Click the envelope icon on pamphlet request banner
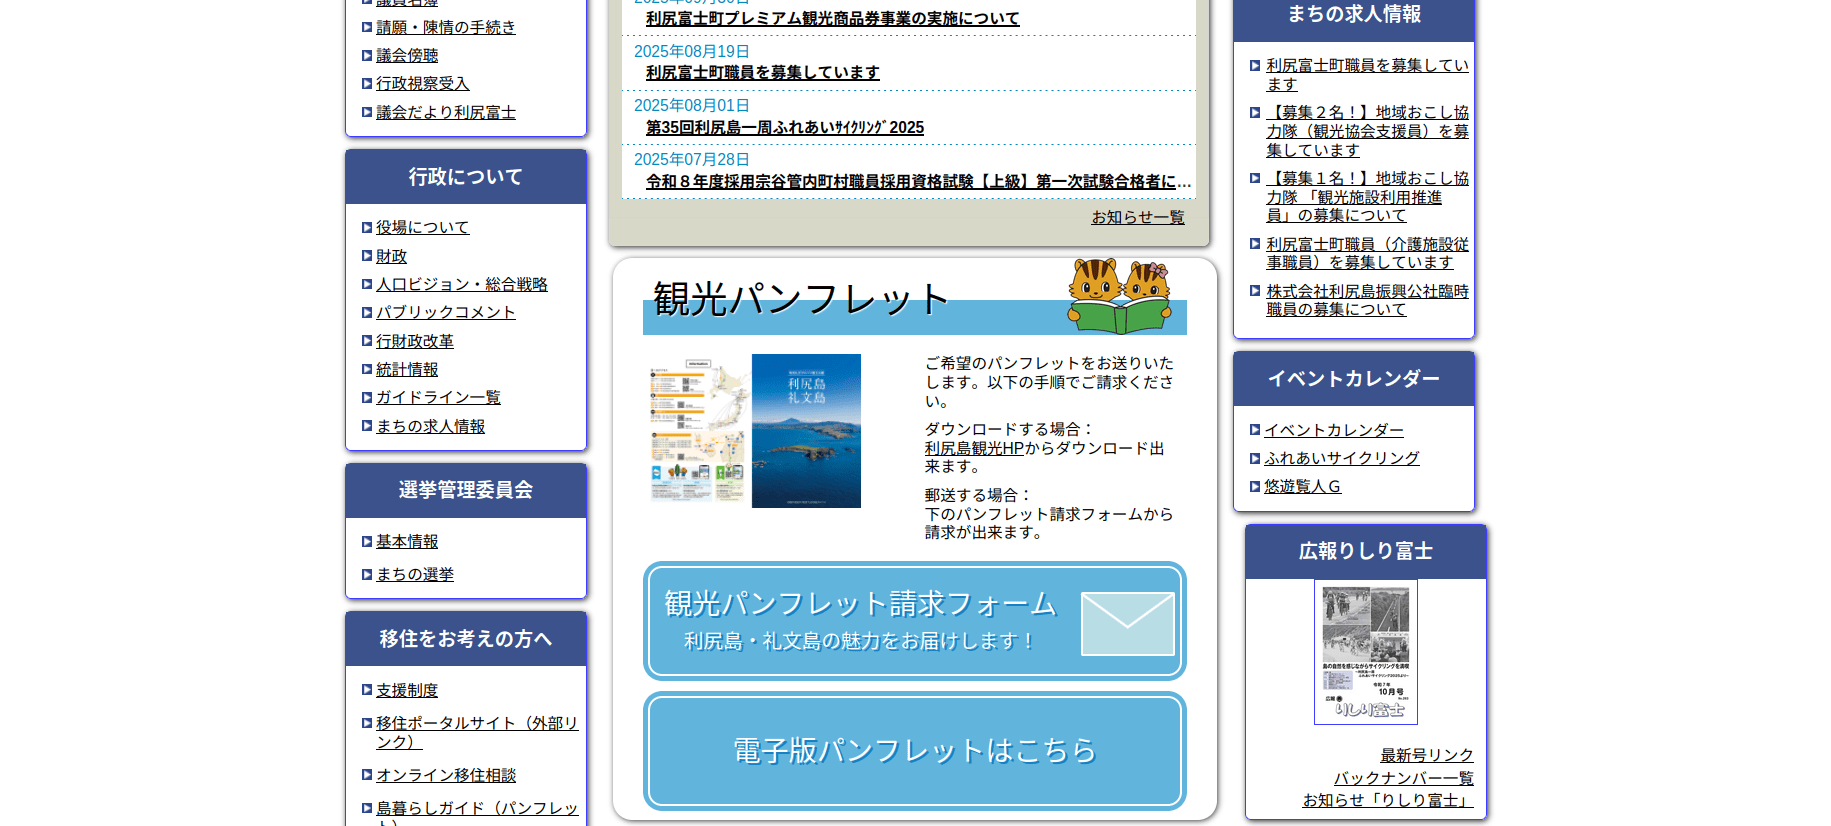This screenshot has height=826, width=1831. click(x=1127, y=624)
